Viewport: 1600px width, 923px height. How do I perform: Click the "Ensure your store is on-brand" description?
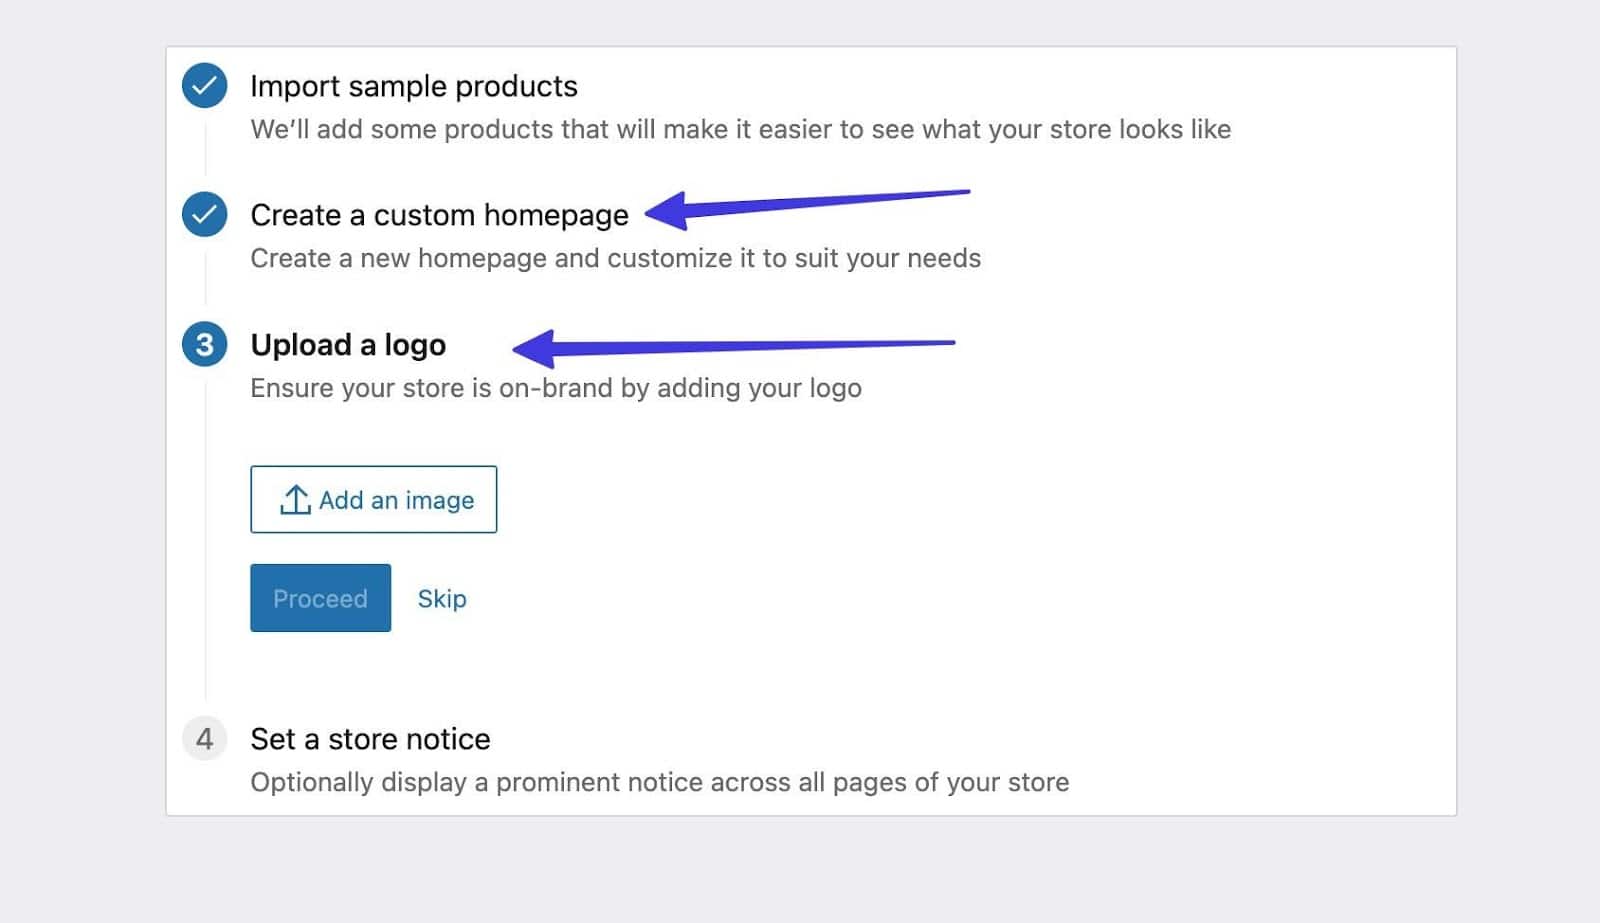pyautogui.click(x=555, y=388)
